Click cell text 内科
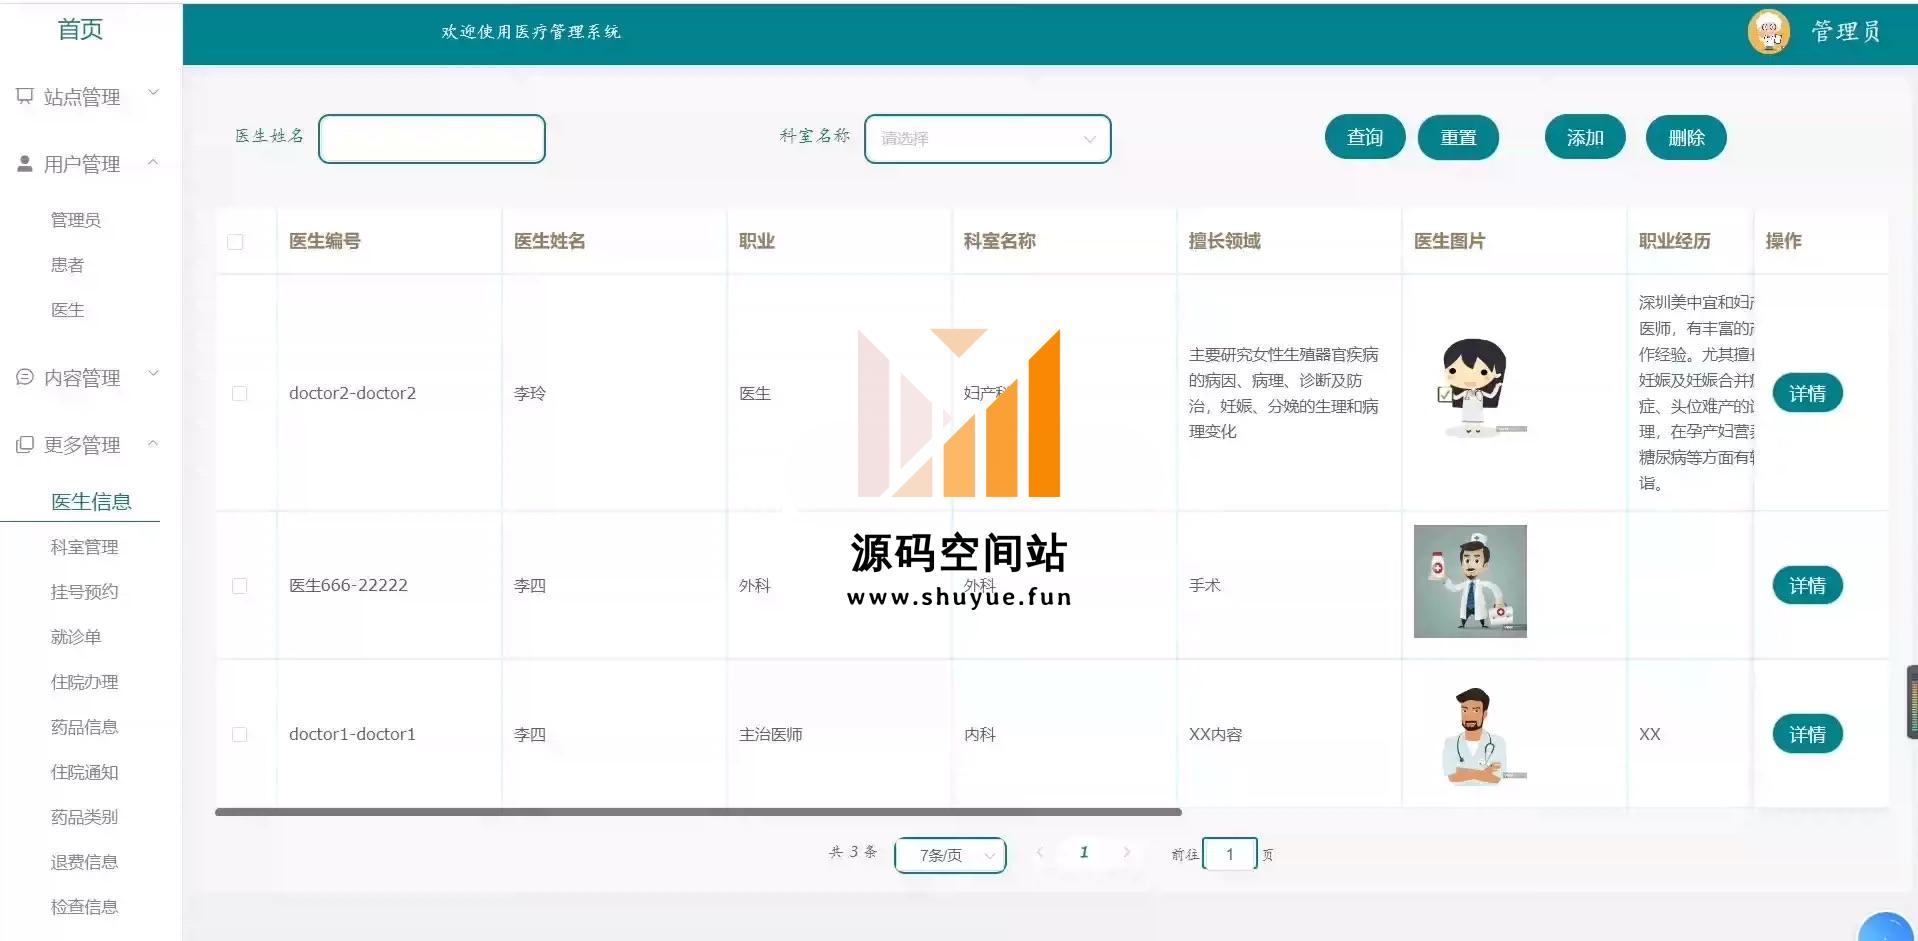Viewport: 1918px width, 941px height. pyautogui.click(x=980, y=735)
